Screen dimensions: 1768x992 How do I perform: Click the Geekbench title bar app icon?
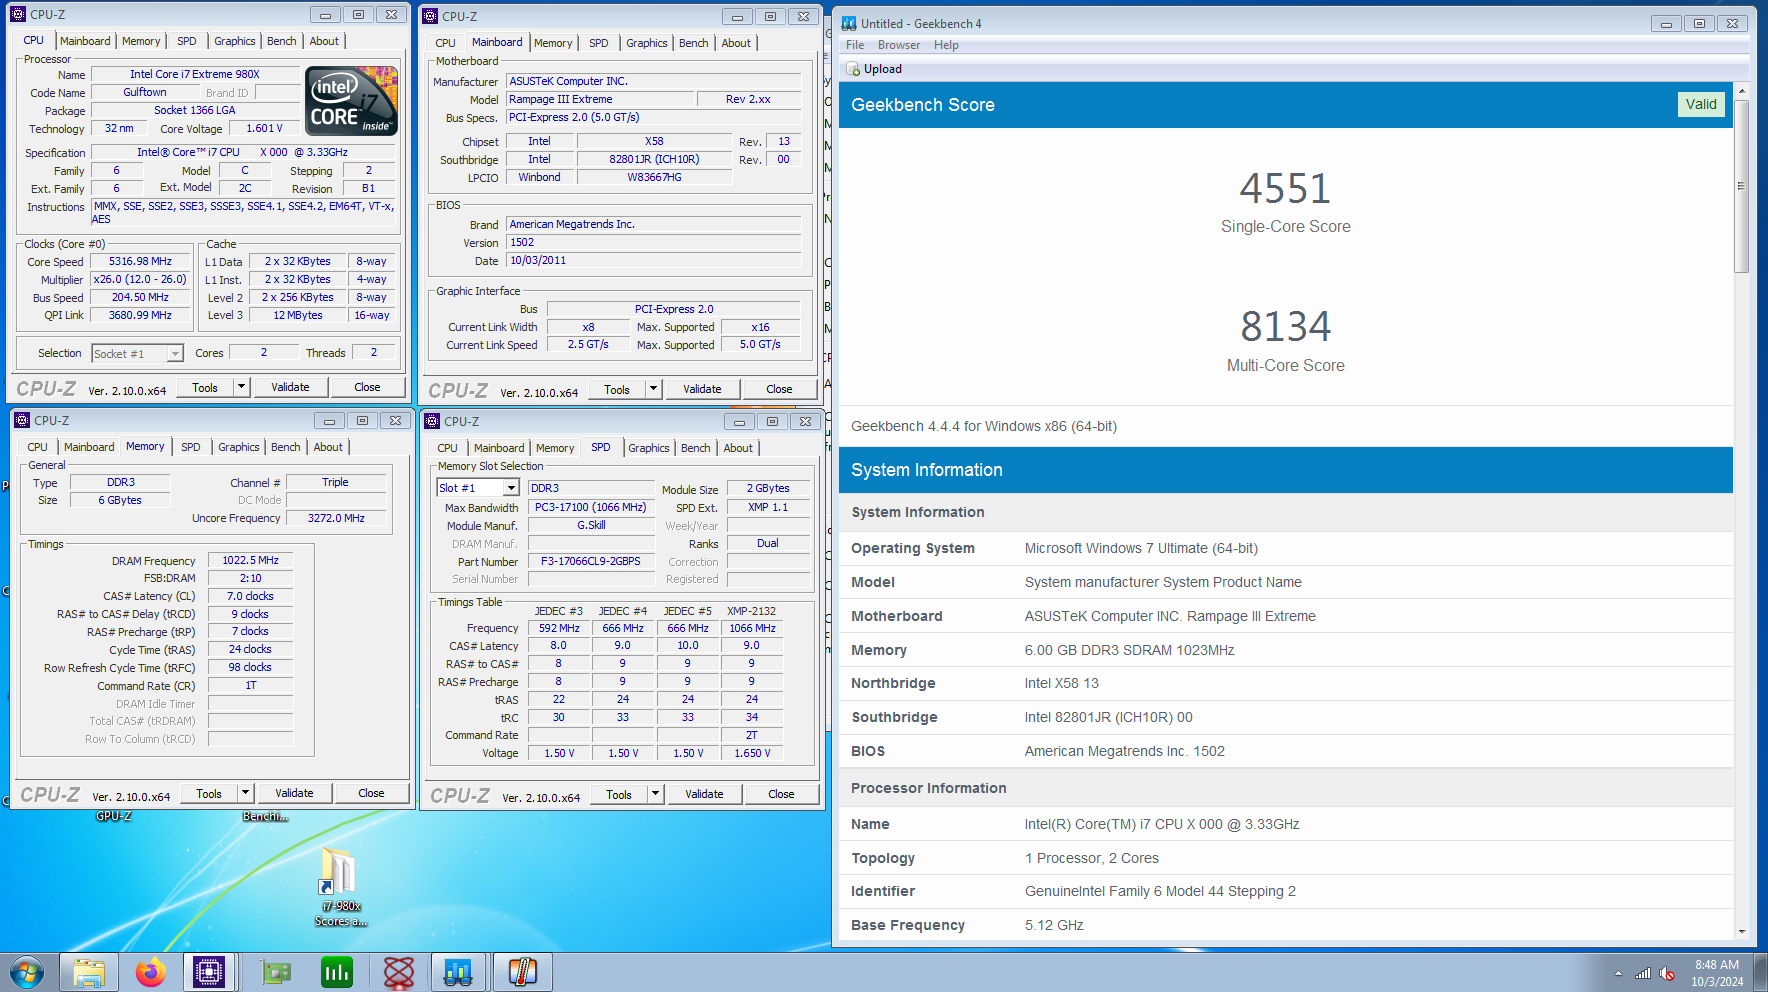(849, 23)
